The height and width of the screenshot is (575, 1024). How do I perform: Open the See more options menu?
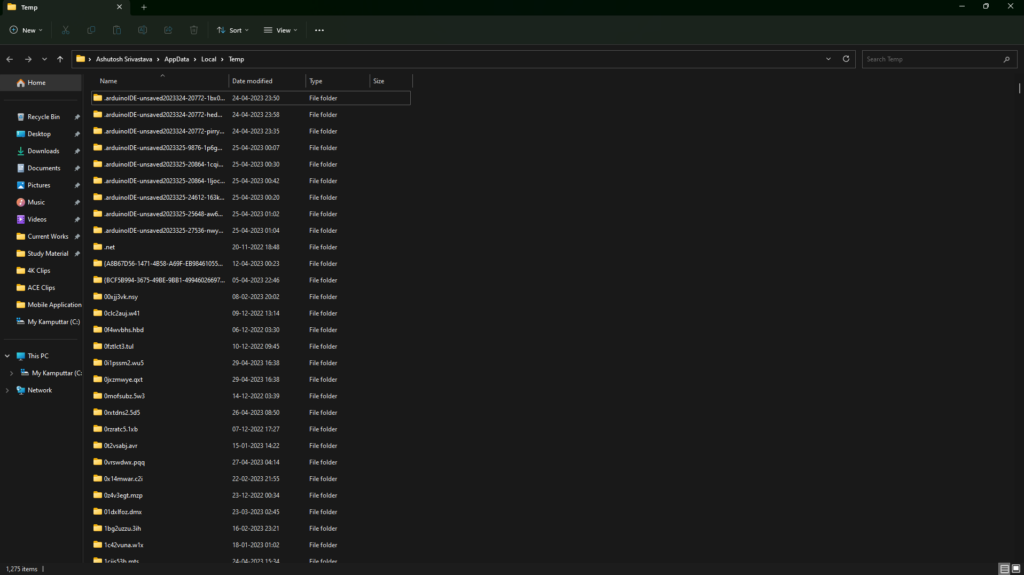[319, 30]
